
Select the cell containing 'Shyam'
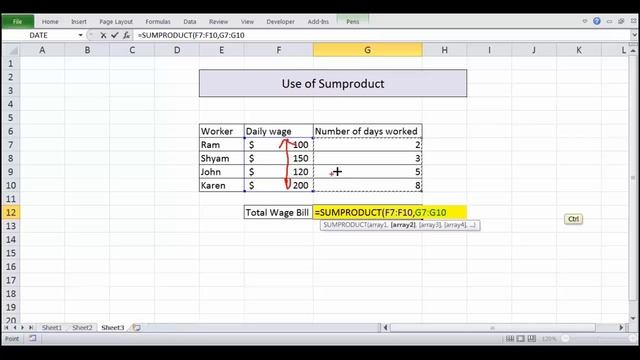coord(222,158)
